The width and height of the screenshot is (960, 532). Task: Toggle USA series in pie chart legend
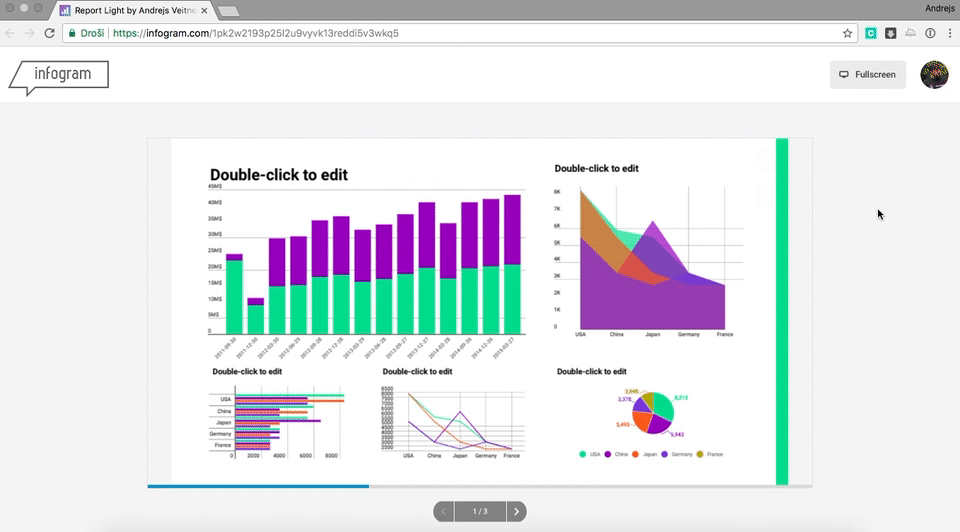click(590, 455)
